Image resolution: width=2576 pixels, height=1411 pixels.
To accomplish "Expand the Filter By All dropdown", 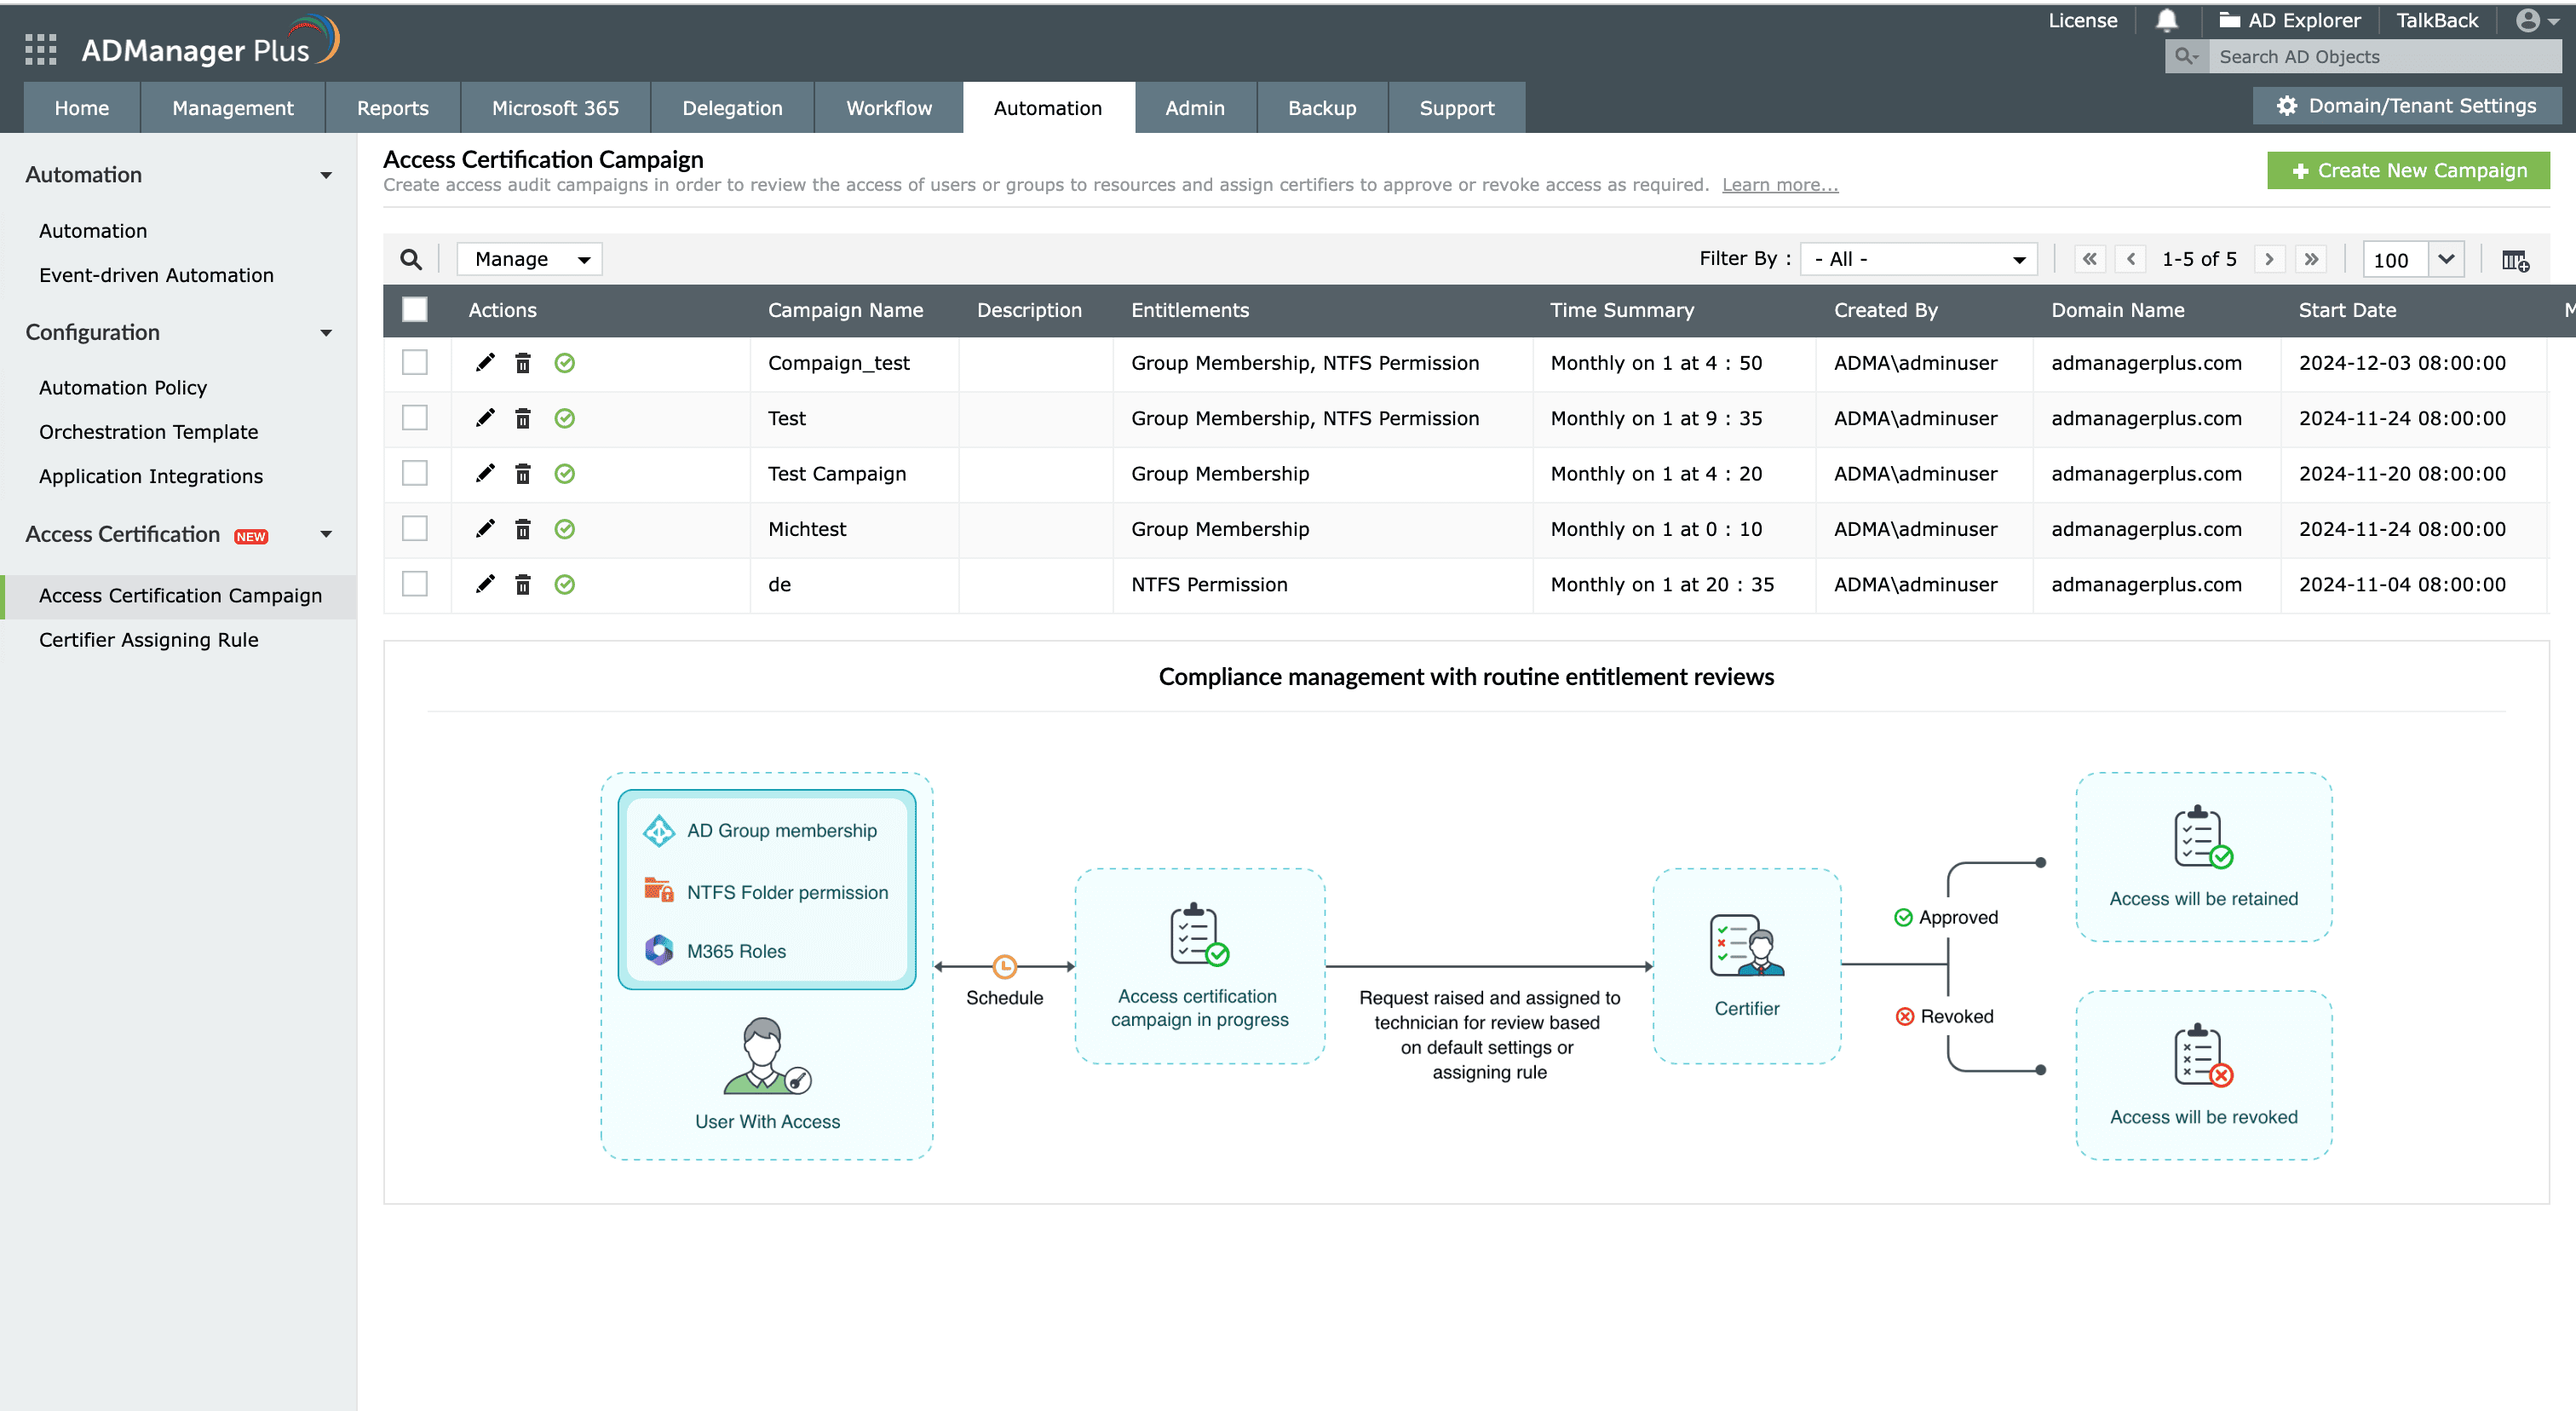I will pyautogui.click(x=1918, y=259).
